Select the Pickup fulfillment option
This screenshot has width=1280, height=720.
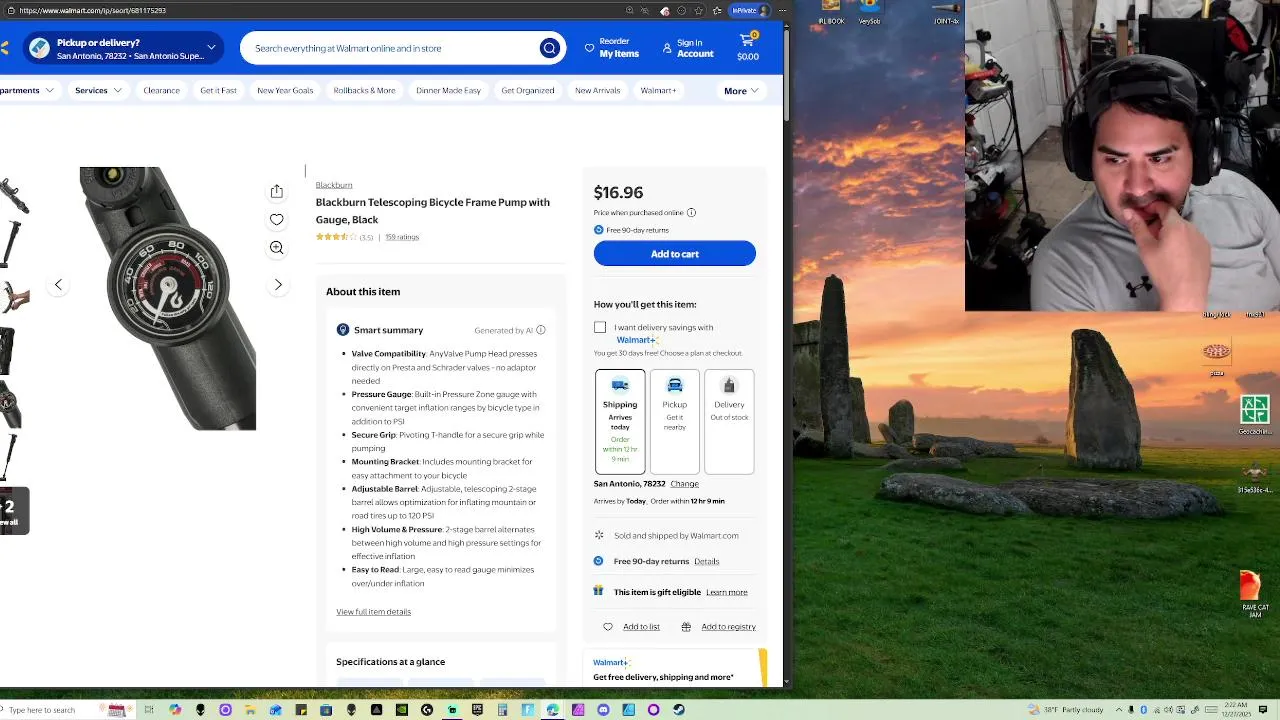click(675, 421)
